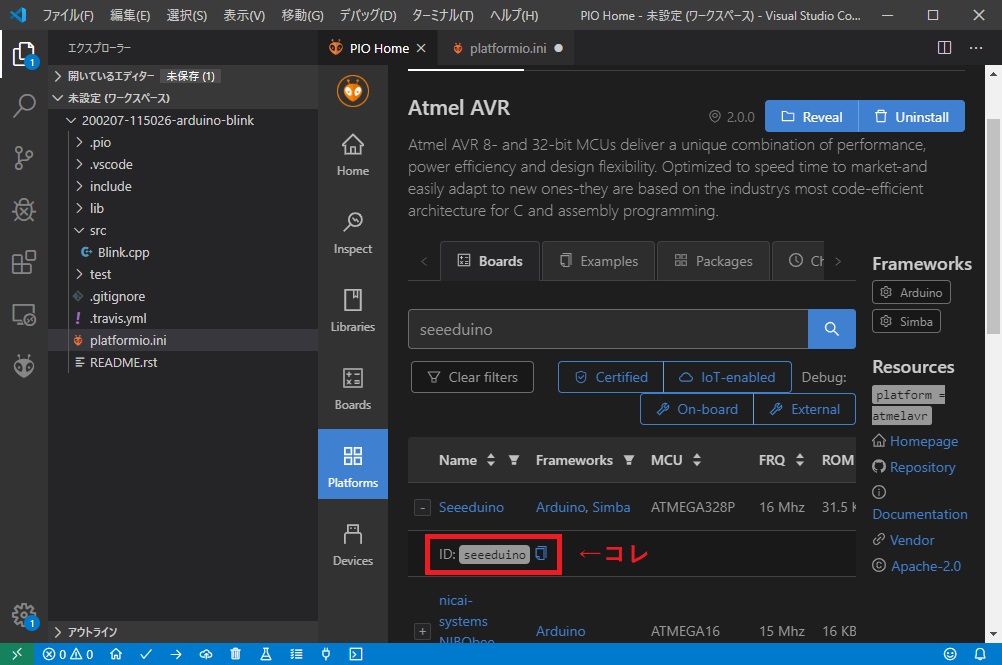Click the Build checkmark in status bar

146,654
